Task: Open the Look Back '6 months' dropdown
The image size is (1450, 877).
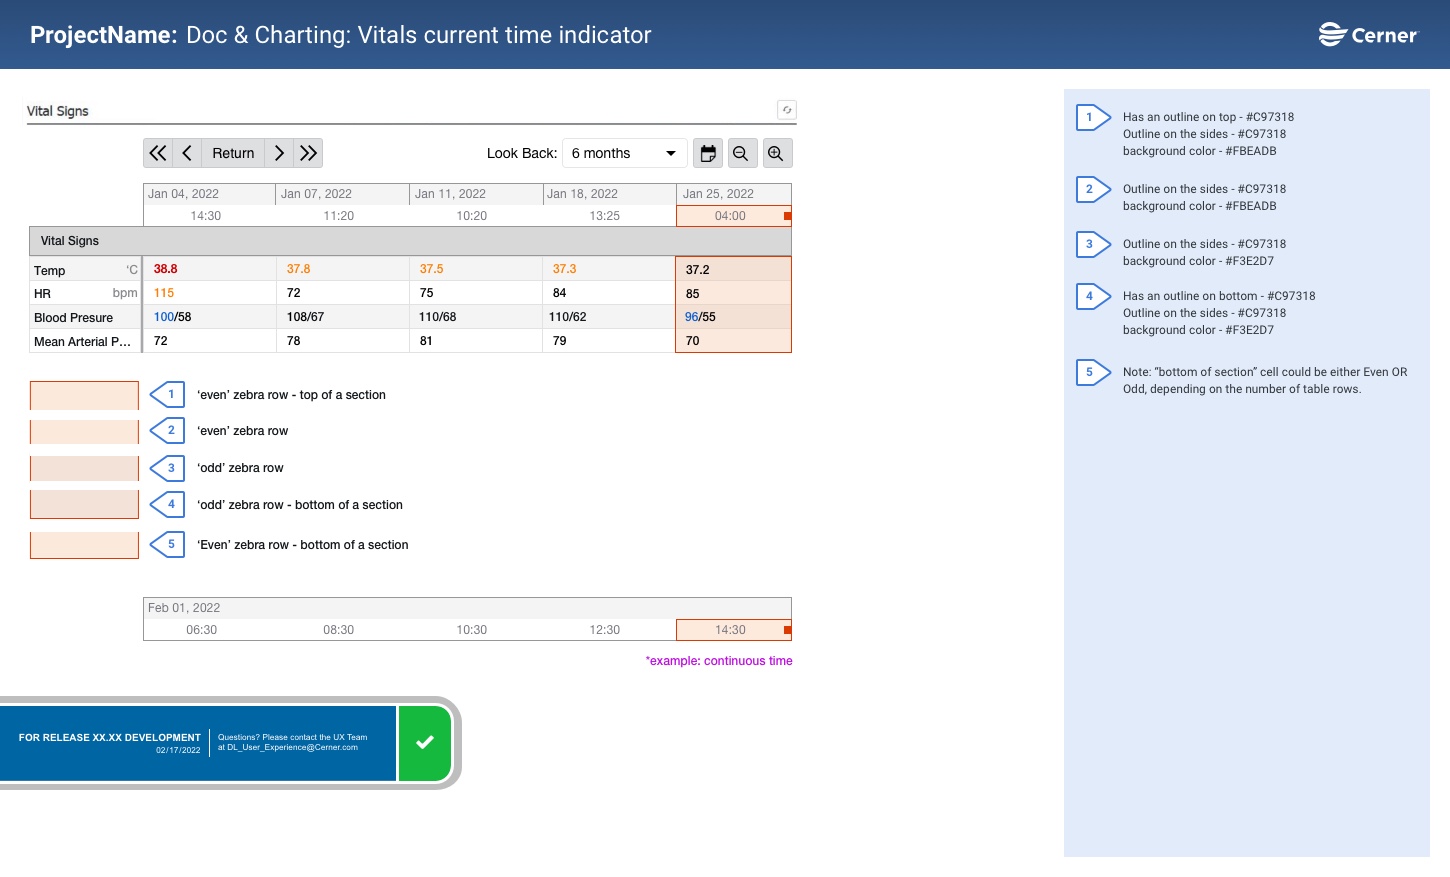Action: (624, 153)
